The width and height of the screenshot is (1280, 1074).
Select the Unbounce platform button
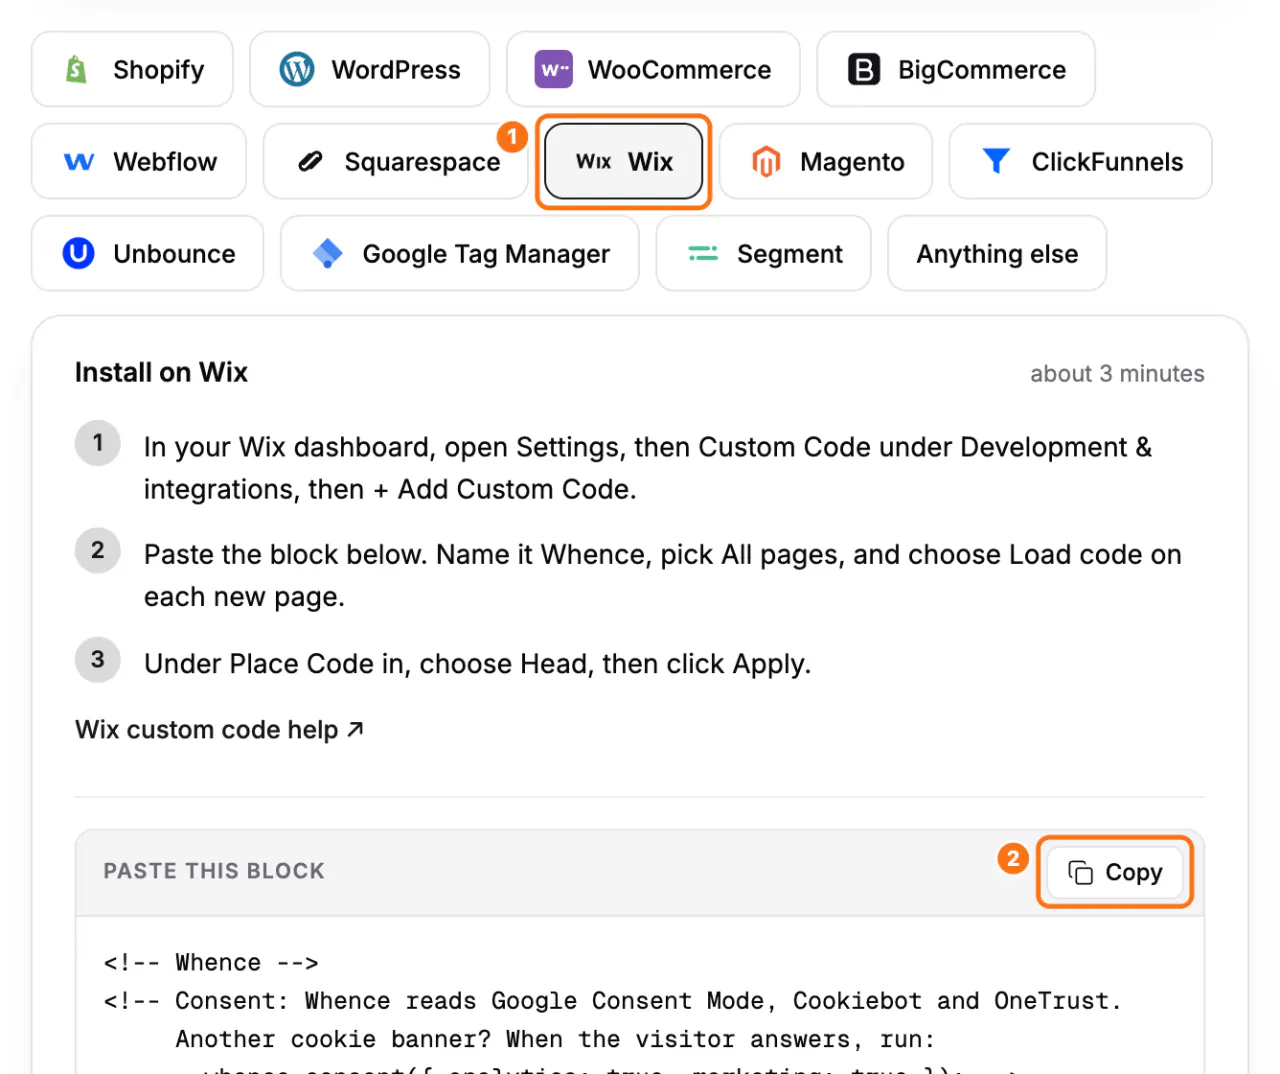[148, 253]
